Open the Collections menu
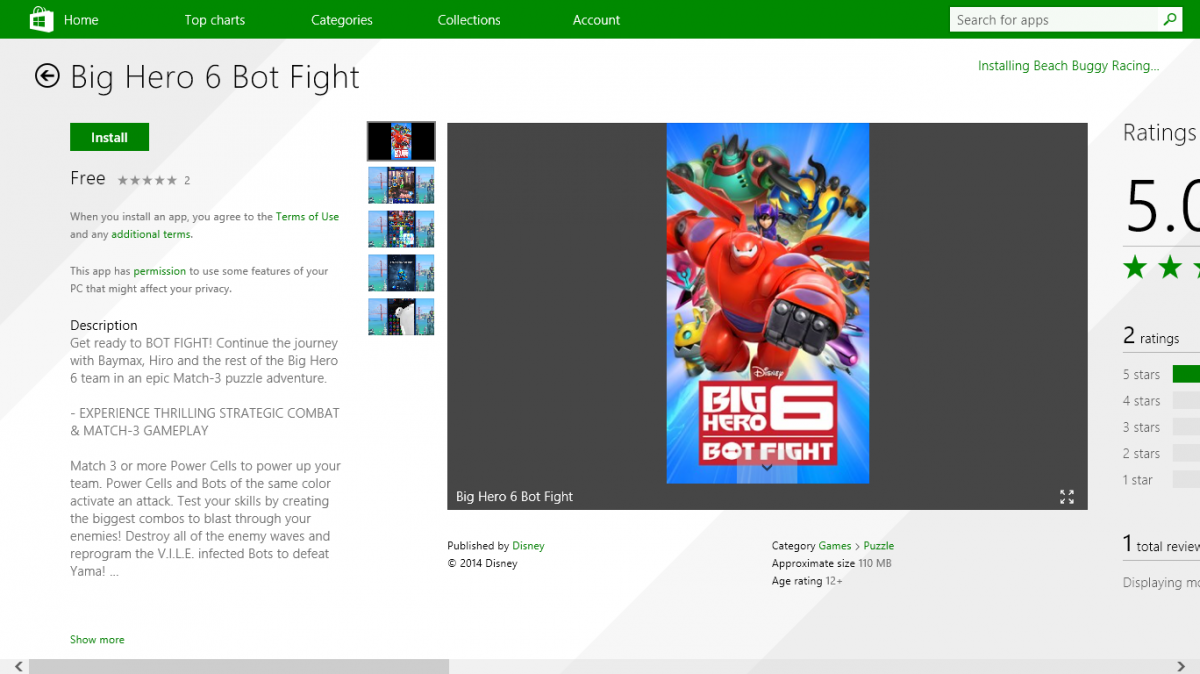This screenshot has height=674, width=1200. coord(469,20)
